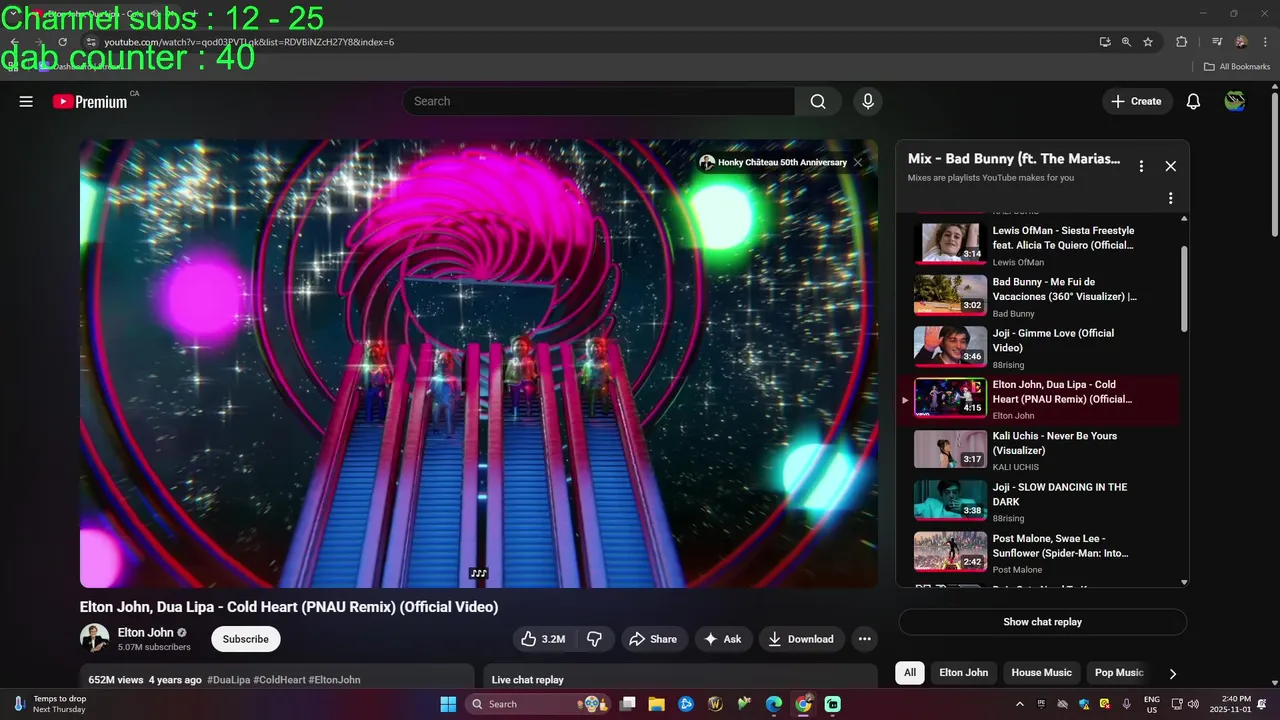The image size is (1280, 720).
Task: Switch ENG US input language indicator
Action: coord(1151,704)
